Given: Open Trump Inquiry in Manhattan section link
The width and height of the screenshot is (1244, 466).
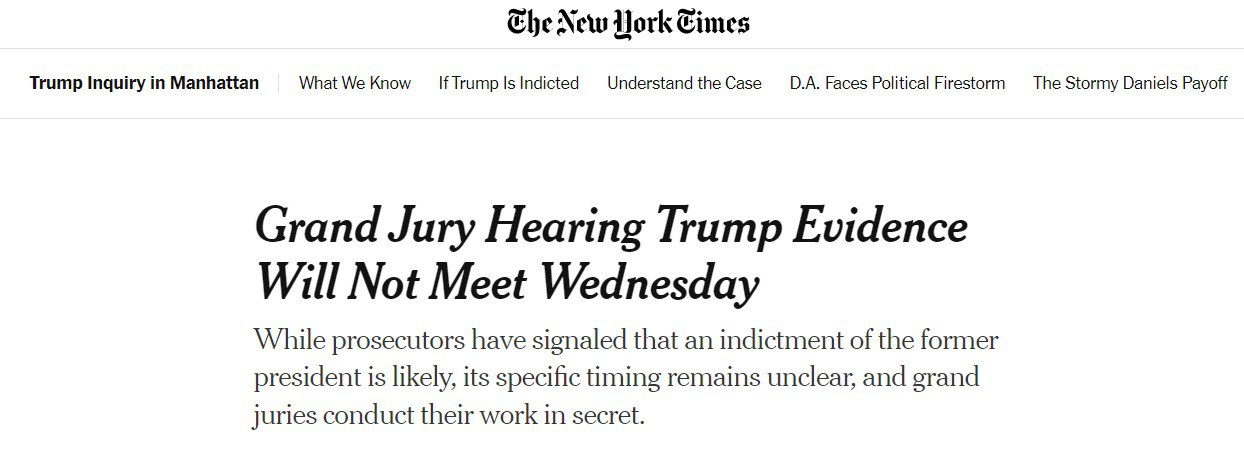Looking at the screenshot, I should (x=144, y=83).
